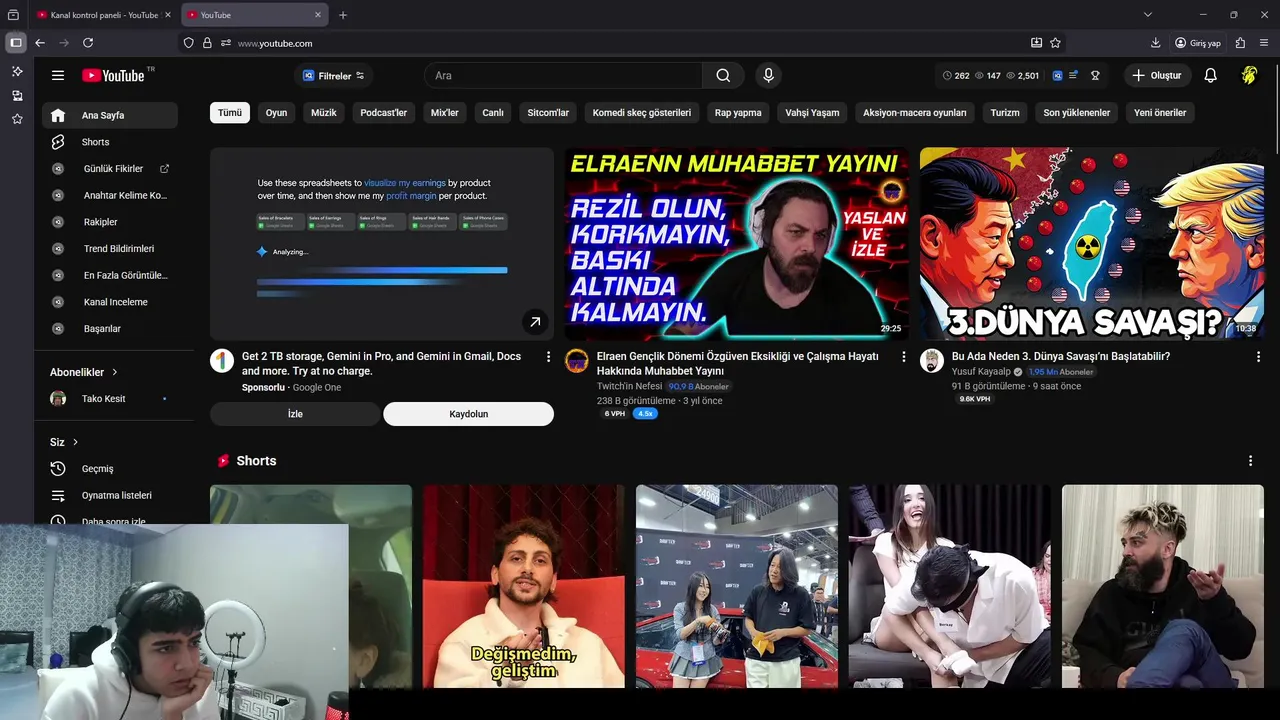Select the Aksiyon-macera oyunları chip
Viewport: 1280px width, 720px height.
coord(915,113)
